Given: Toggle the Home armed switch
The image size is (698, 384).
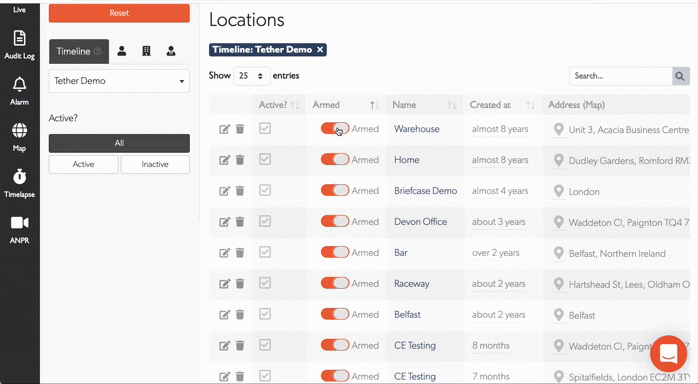Looking at the screenshot, I should [x=335, y=159].
